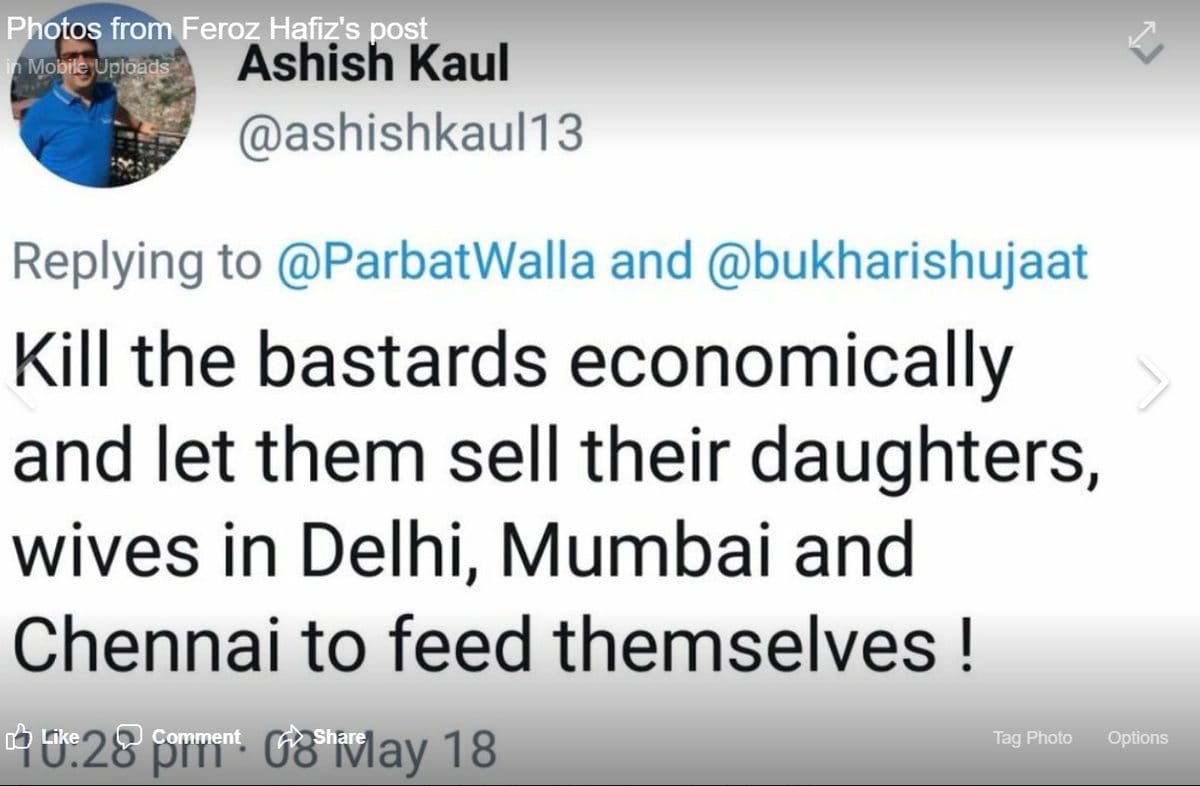Screen dimensions: 1200x786
Task: Click Tag Photo
Action: tap(1032, 738)
